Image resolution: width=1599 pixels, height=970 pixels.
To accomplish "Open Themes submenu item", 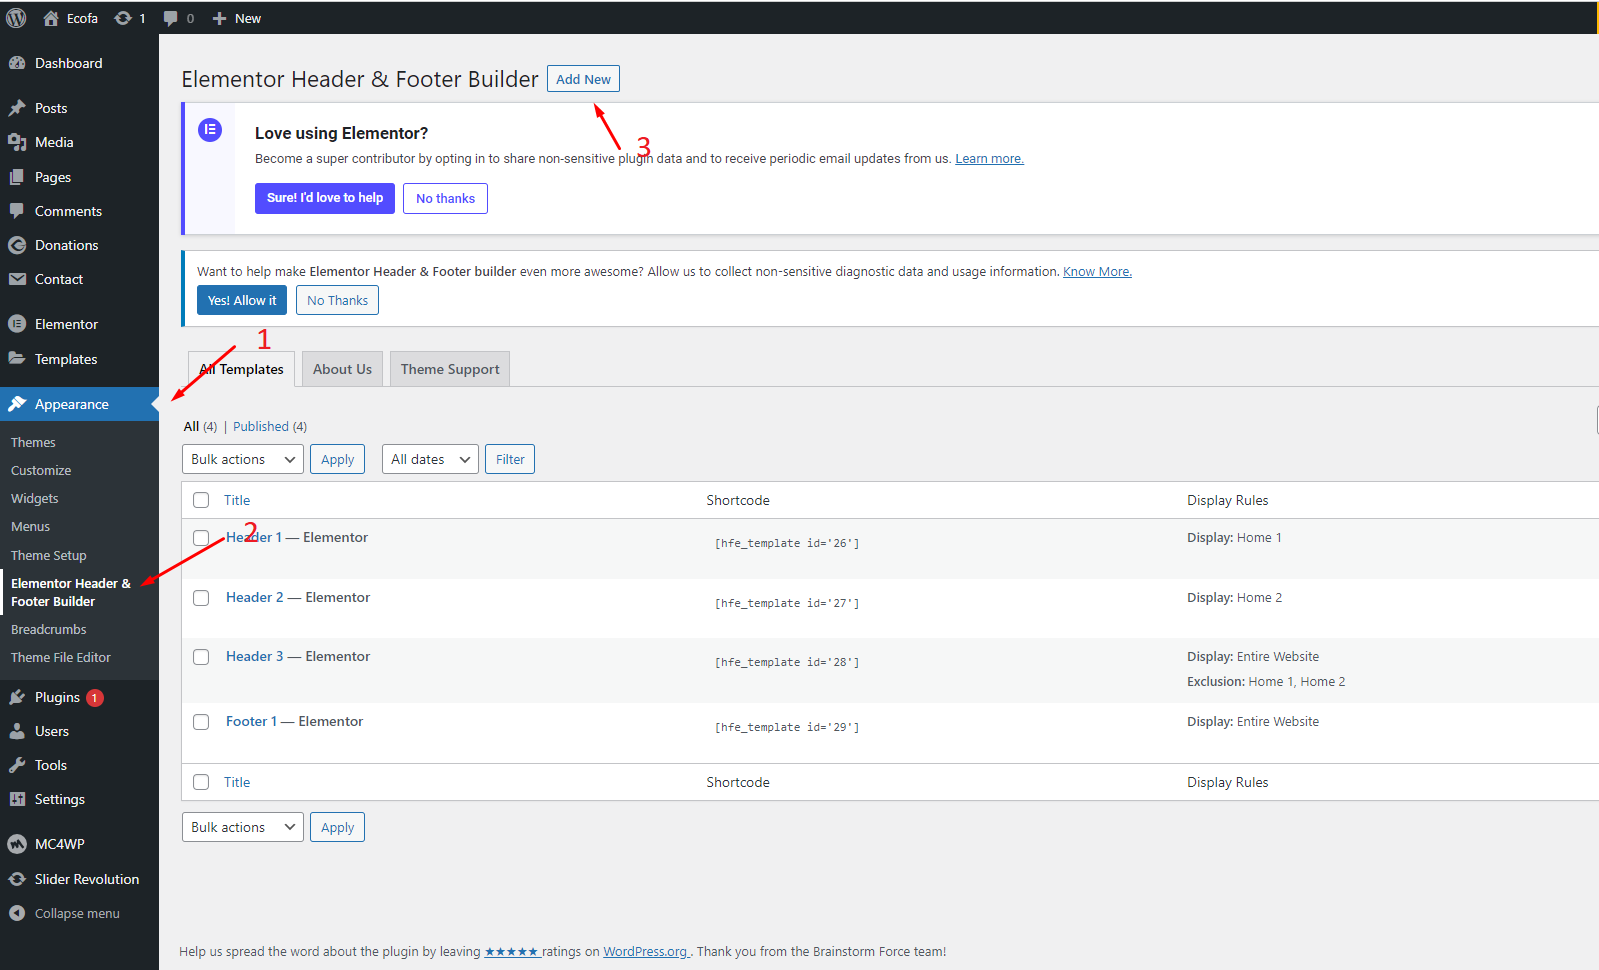I will tap(33, 442).
